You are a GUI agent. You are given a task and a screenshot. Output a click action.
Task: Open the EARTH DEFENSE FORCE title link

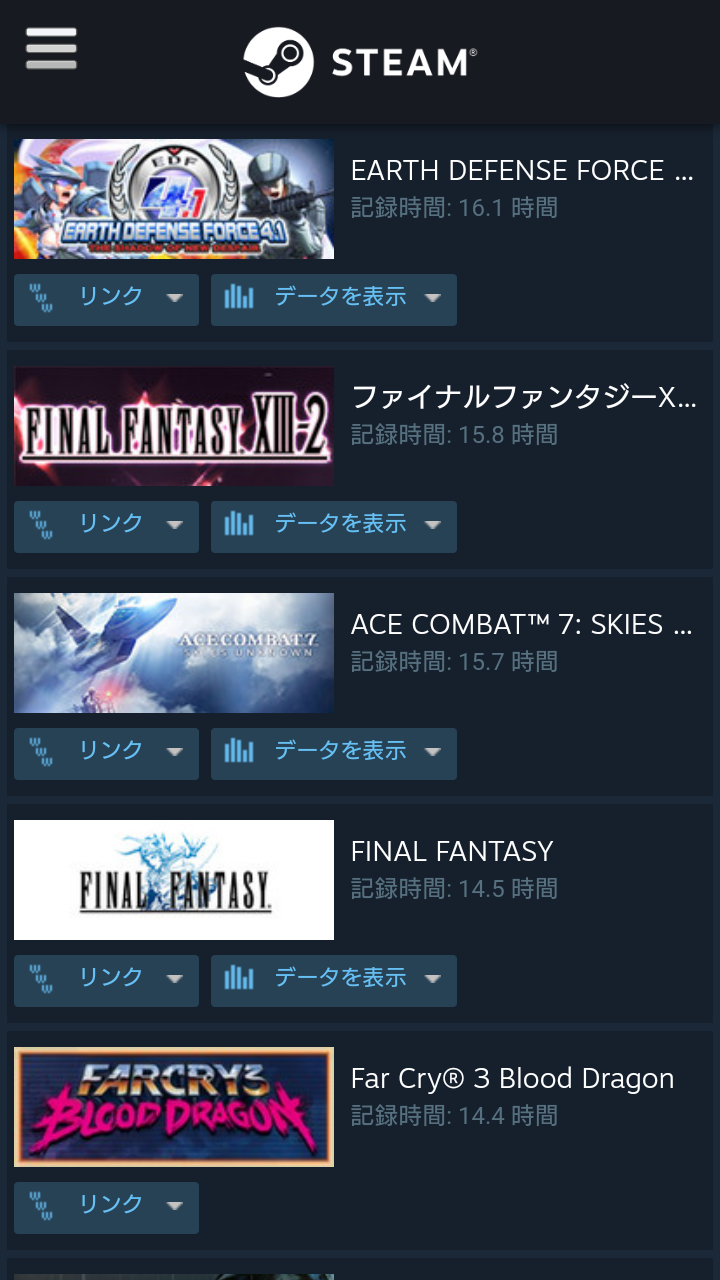(x=522, y=171)
